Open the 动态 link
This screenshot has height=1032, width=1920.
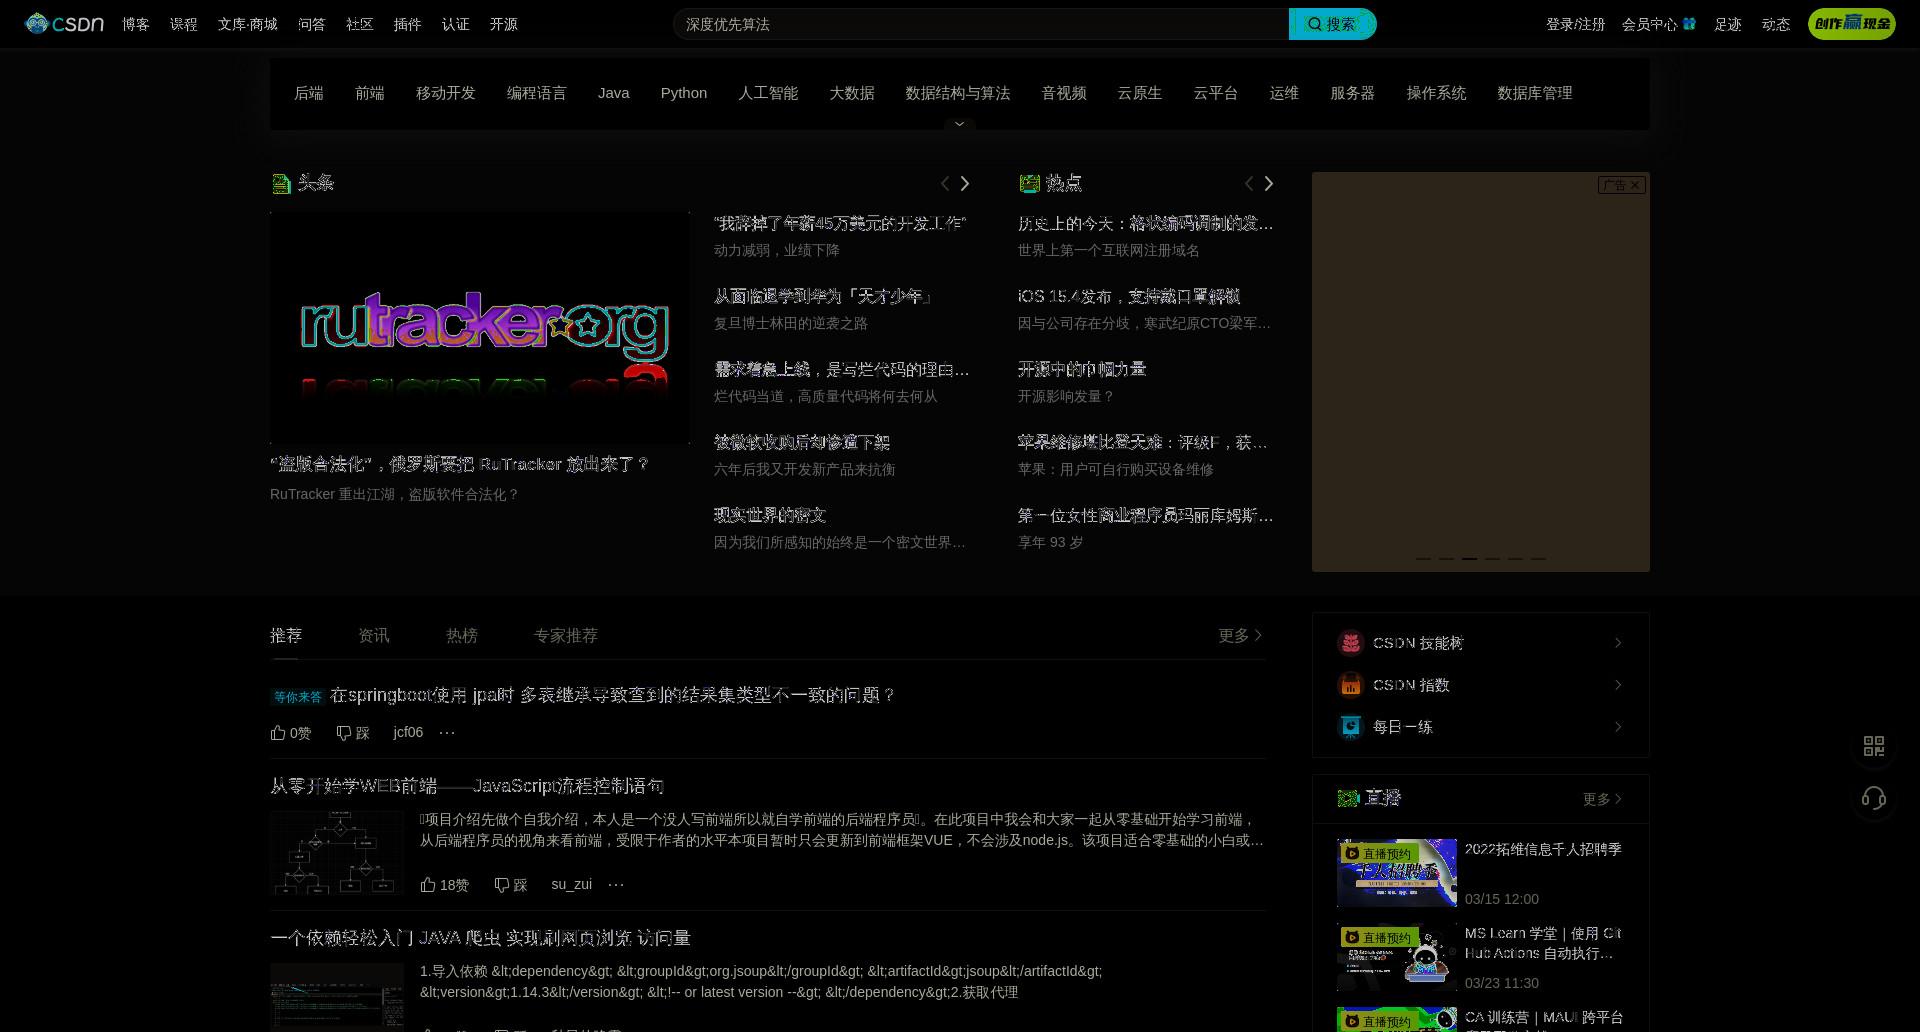[x=1776, y=24]
